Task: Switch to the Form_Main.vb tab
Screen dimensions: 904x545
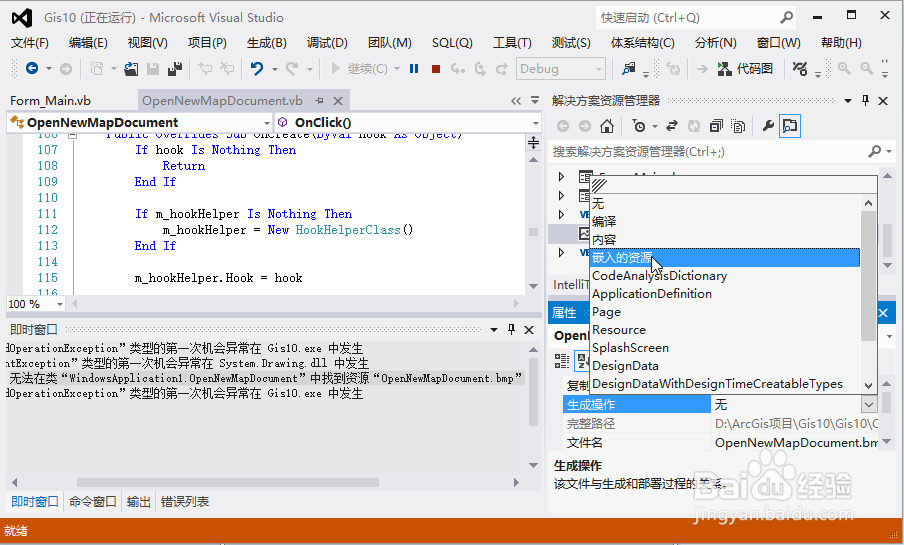Action: coord(51,100)
